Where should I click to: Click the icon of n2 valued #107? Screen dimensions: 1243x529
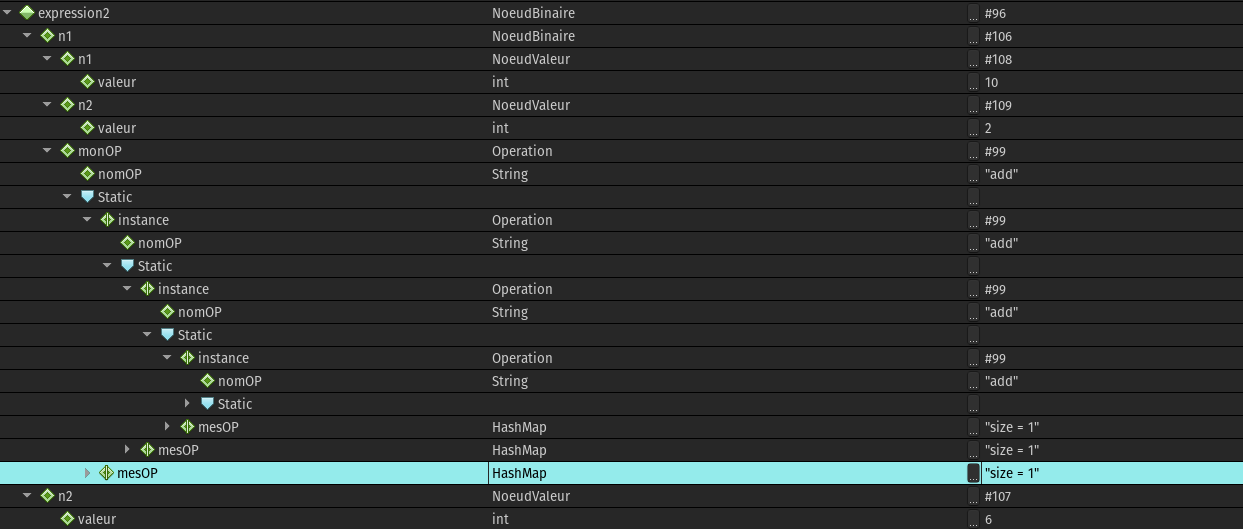(47, 496)
